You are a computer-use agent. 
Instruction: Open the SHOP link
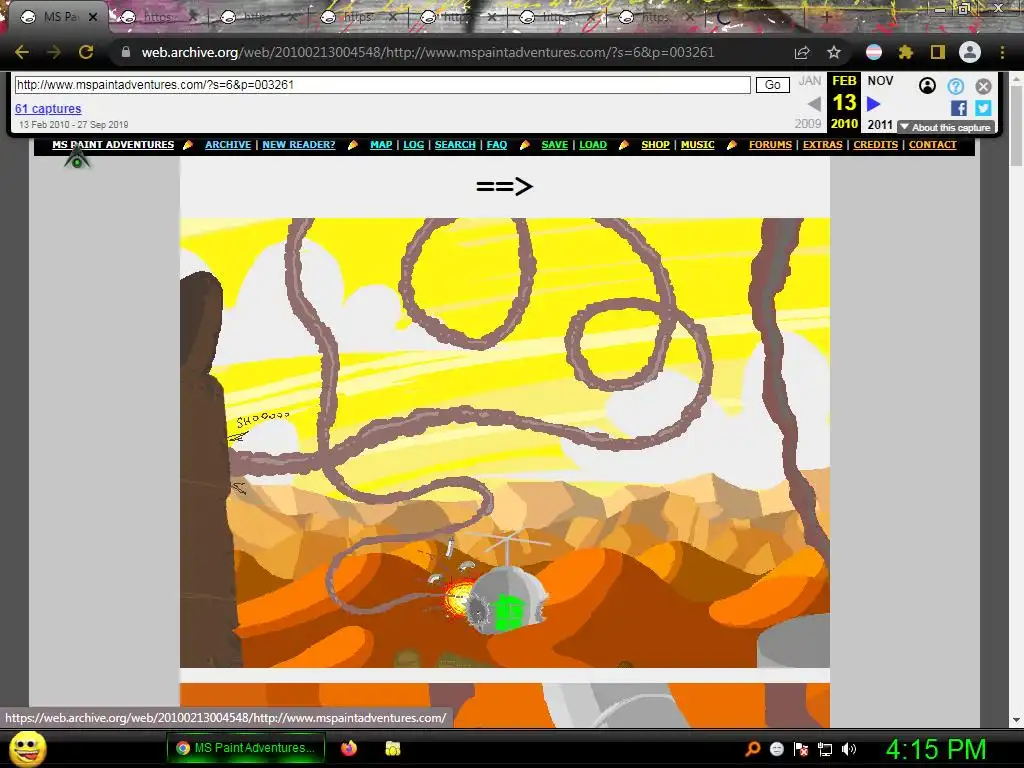pyautogui.click(x=655, y=145)
